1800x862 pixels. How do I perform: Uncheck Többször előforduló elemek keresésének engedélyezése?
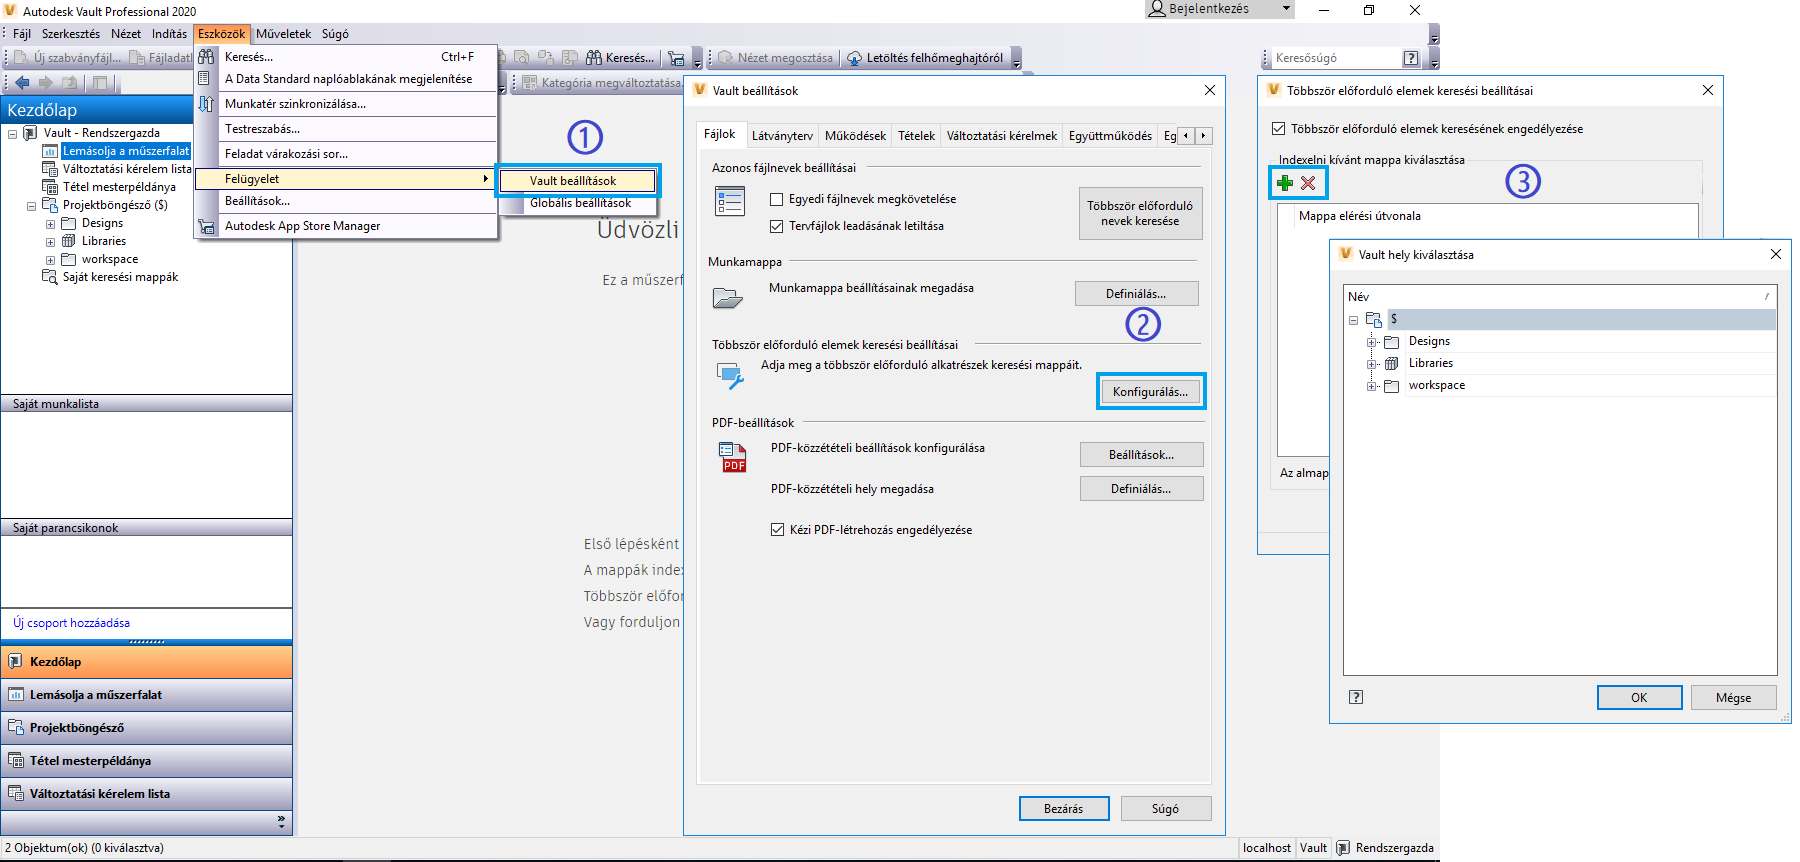pos(1278,129)
